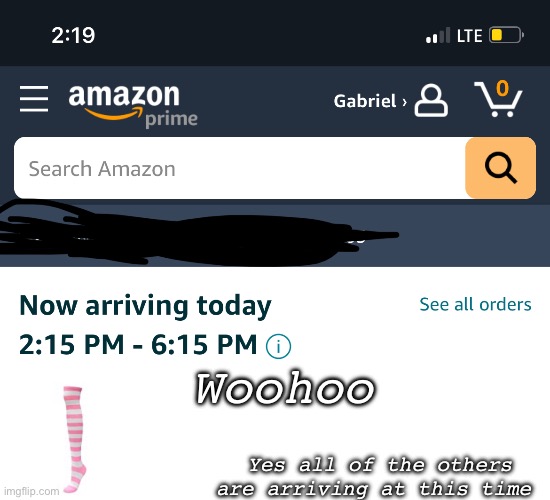Tap the delivery window info icon

(279, 346)
